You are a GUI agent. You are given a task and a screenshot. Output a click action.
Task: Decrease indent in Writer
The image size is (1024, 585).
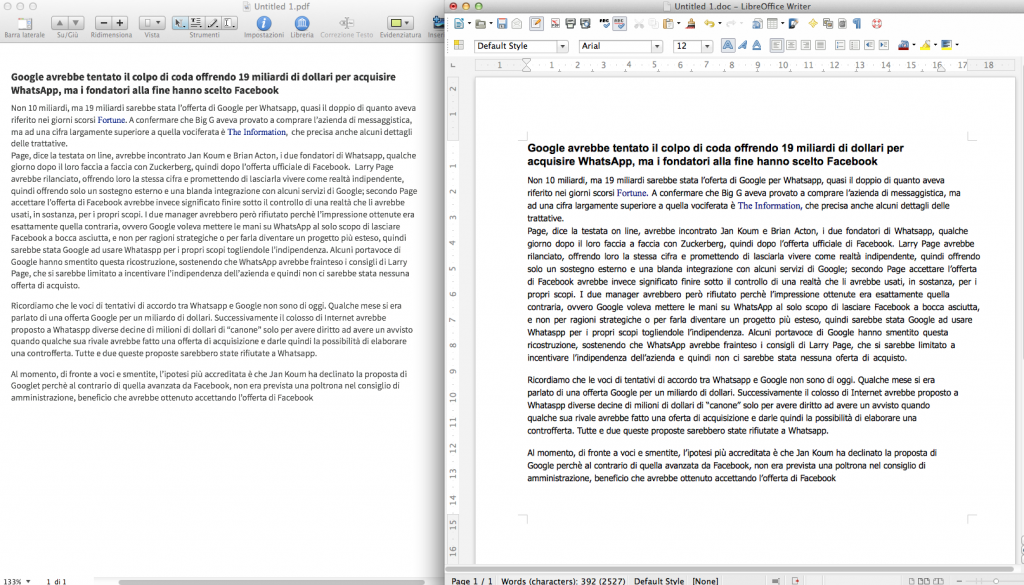[x=869, y=45]
